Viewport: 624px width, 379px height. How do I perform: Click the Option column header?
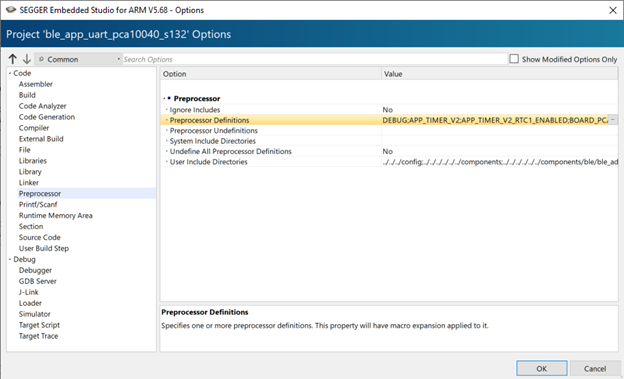(271, 74)
